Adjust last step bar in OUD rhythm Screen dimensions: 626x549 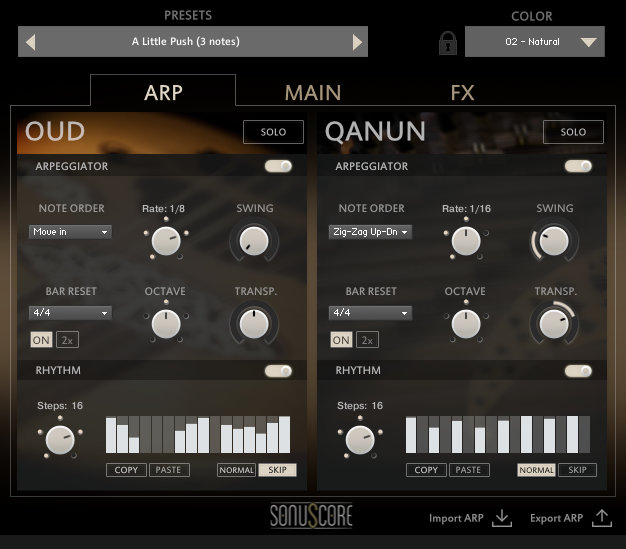tap(285, 434)
